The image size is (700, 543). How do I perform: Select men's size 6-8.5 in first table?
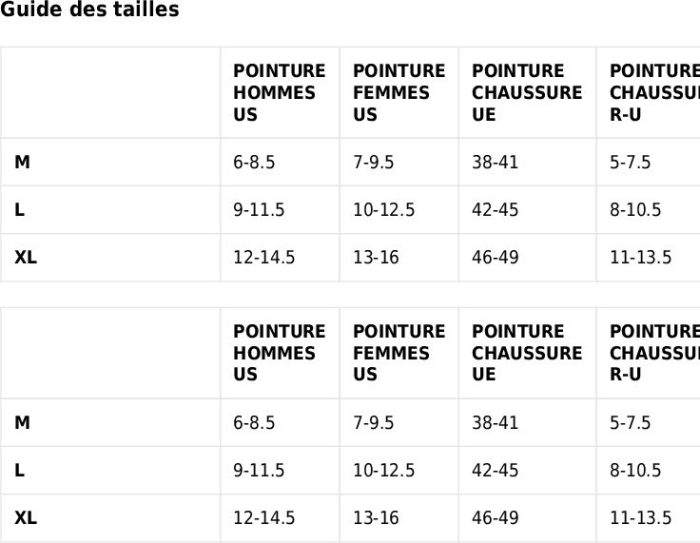click(254, 162)
